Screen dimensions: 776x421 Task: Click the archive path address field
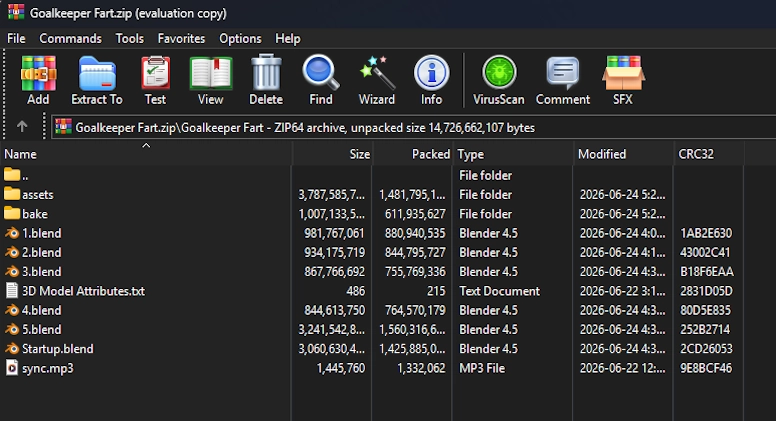tap(413, 127)
